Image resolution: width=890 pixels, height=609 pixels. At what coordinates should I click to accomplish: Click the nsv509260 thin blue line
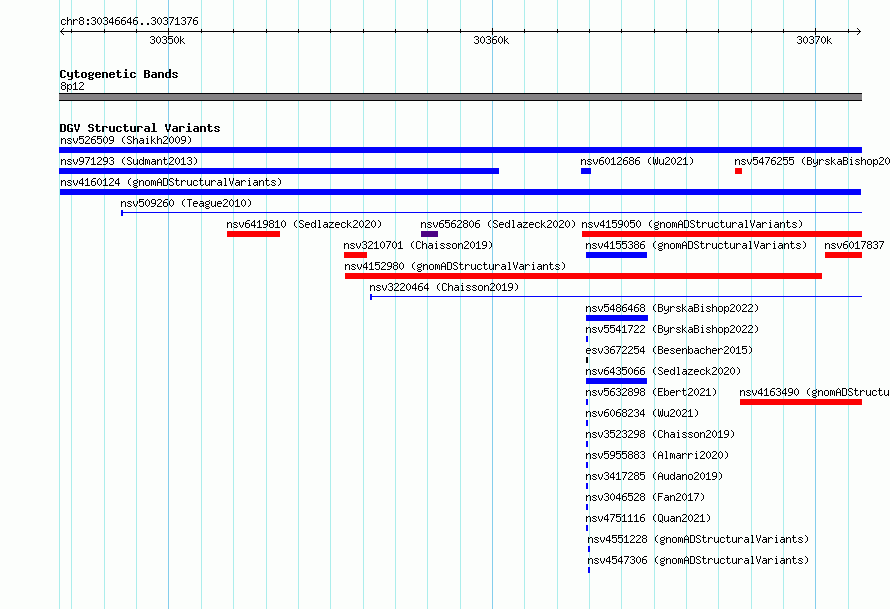click(492, 213)
